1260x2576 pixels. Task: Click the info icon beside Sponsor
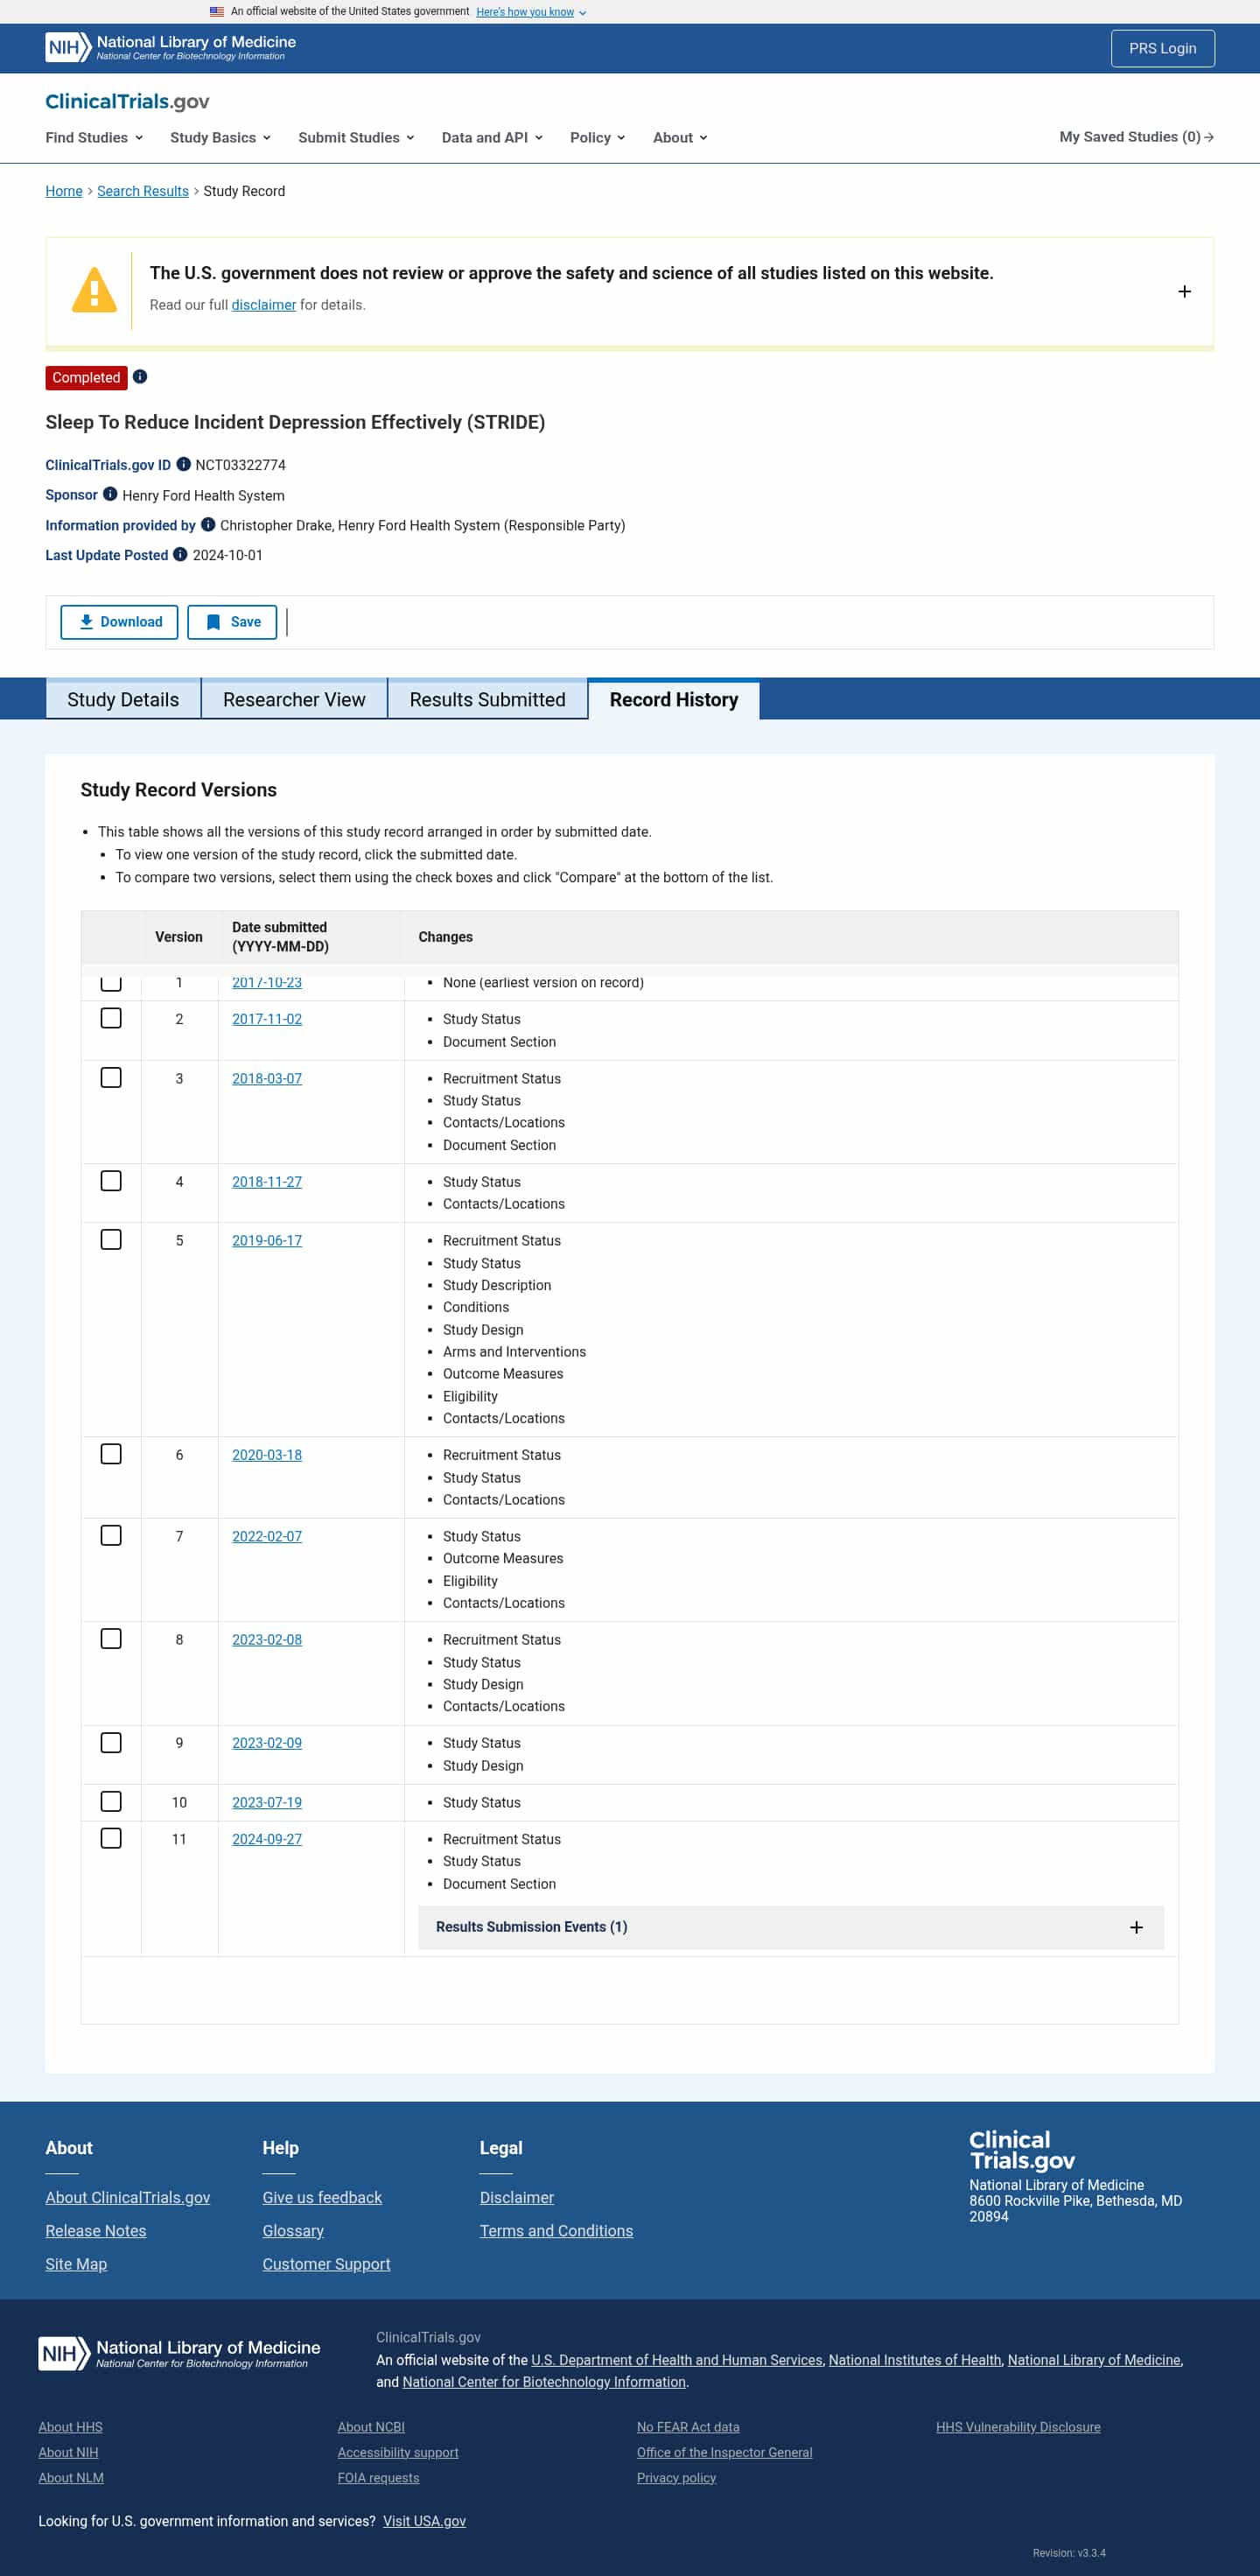click(110, 494)
